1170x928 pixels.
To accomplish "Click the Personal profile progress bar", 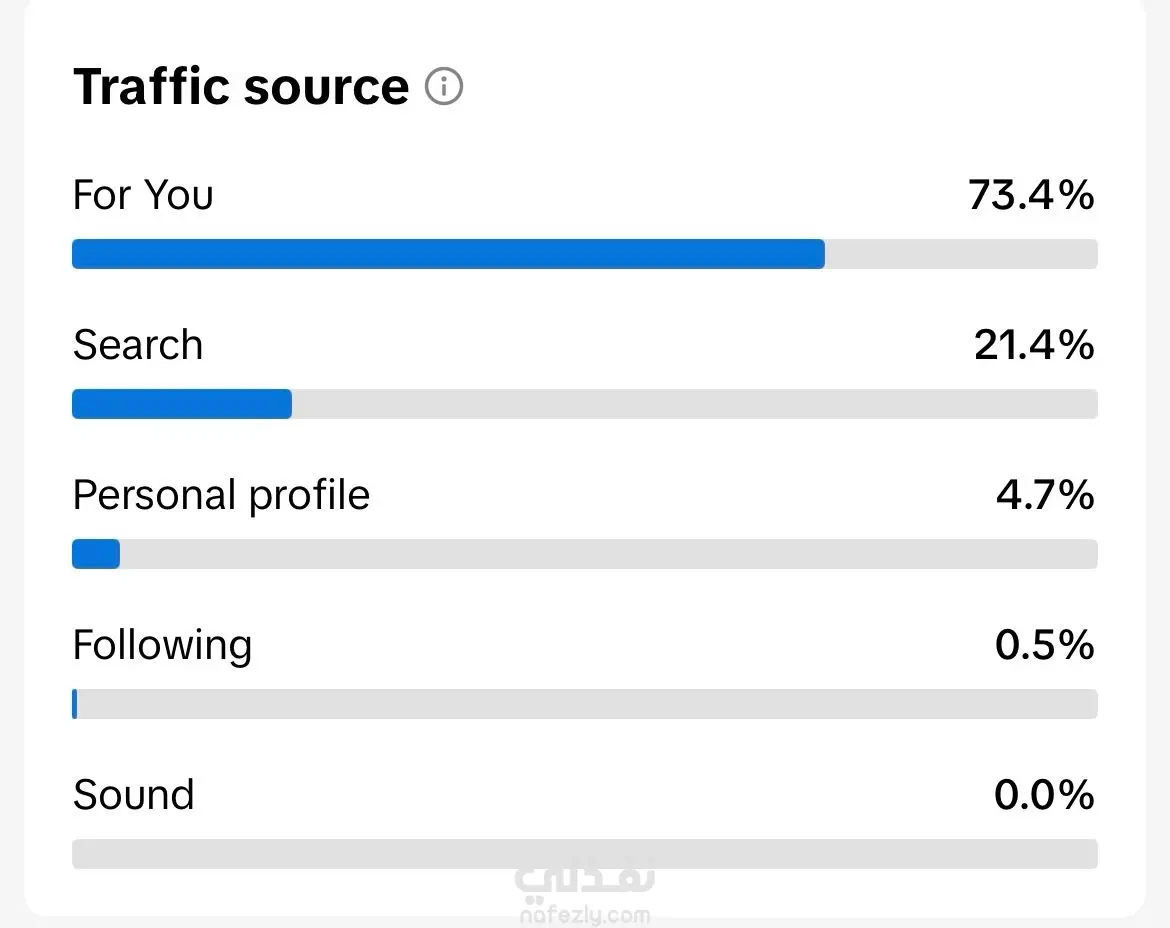I will tap(584, 554).
